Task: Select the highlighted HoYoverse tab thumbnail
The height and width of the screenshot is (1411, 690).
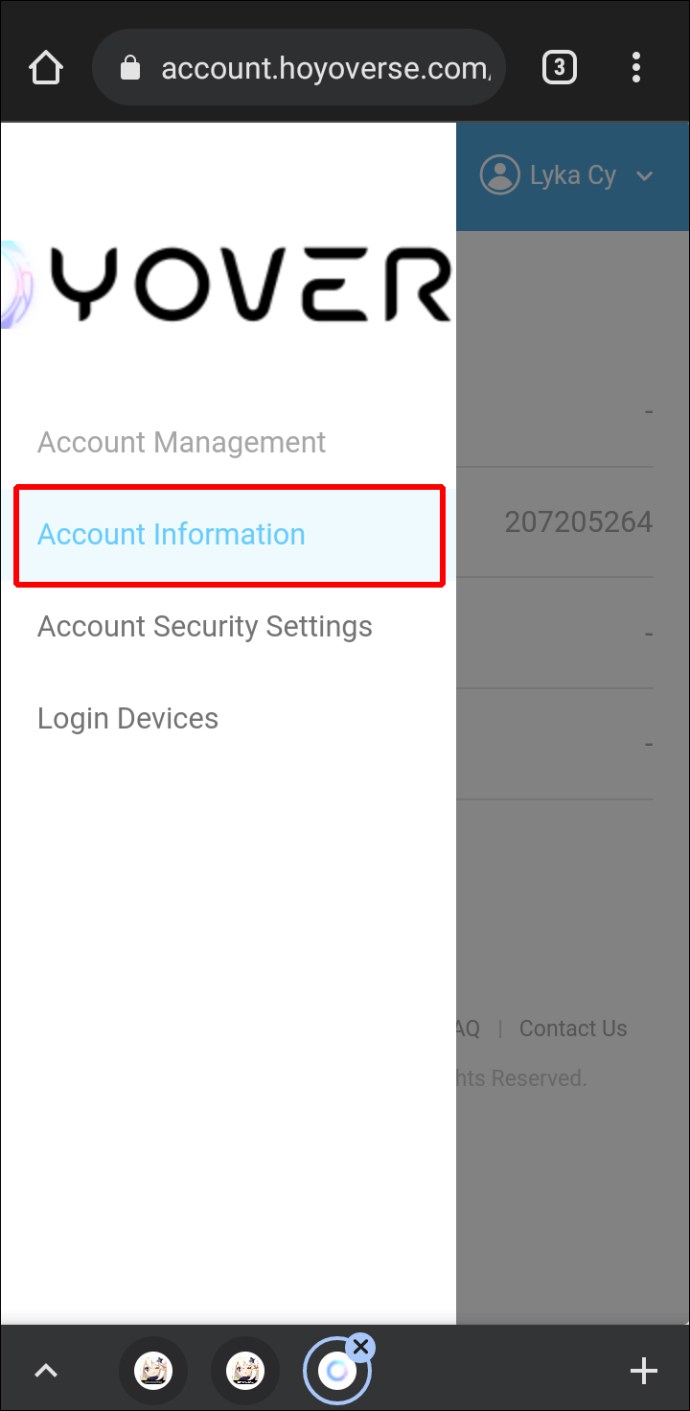Action: click(335, 1372)
